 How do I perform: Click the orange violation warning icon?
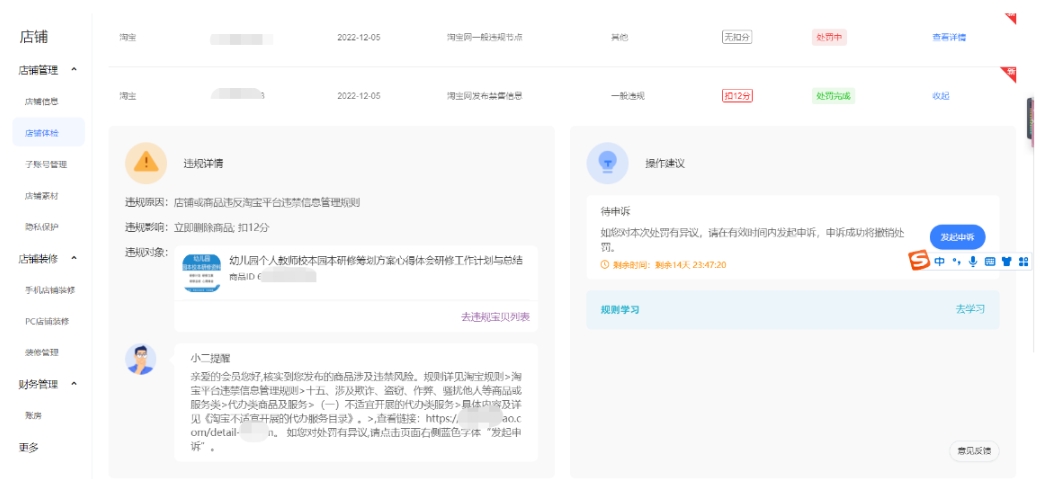(x=146, y=161)
